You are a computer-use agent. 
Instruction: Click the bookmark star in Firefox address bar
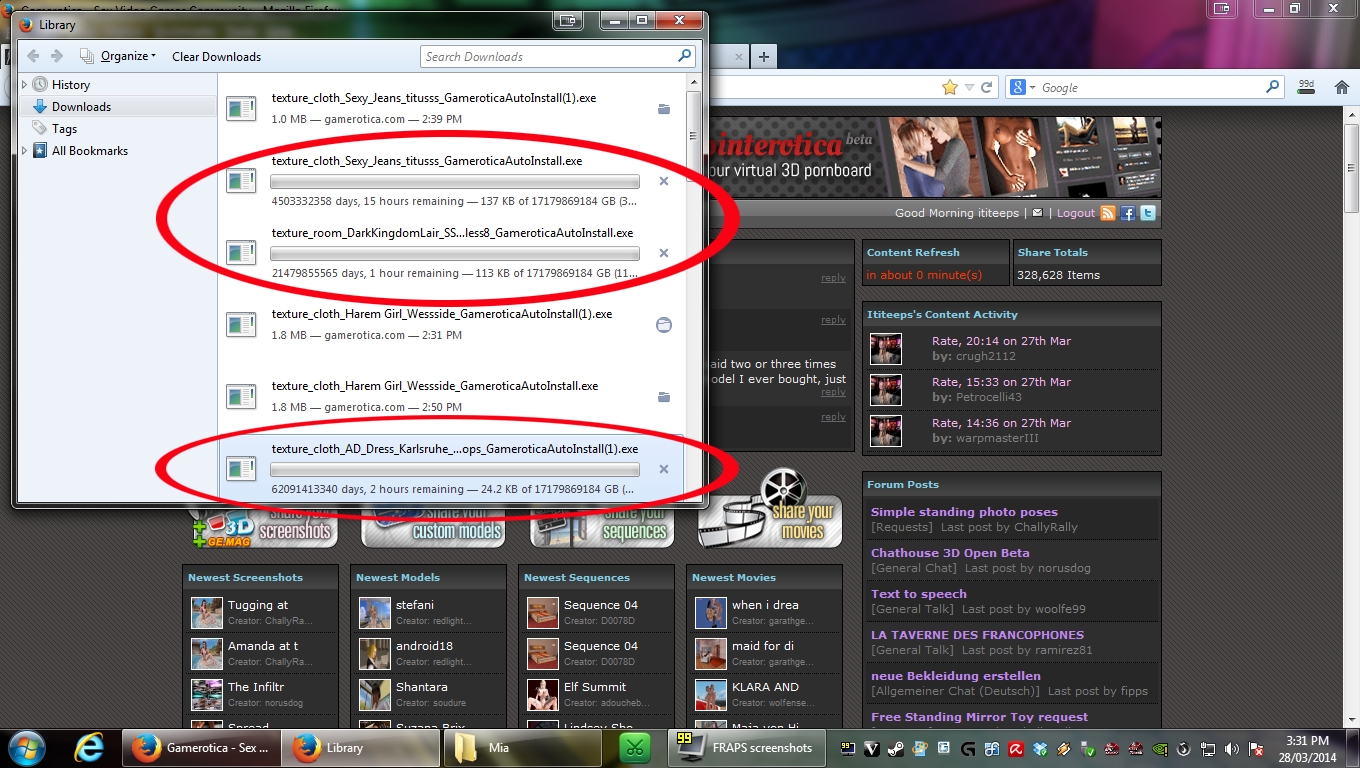(950, 88)
